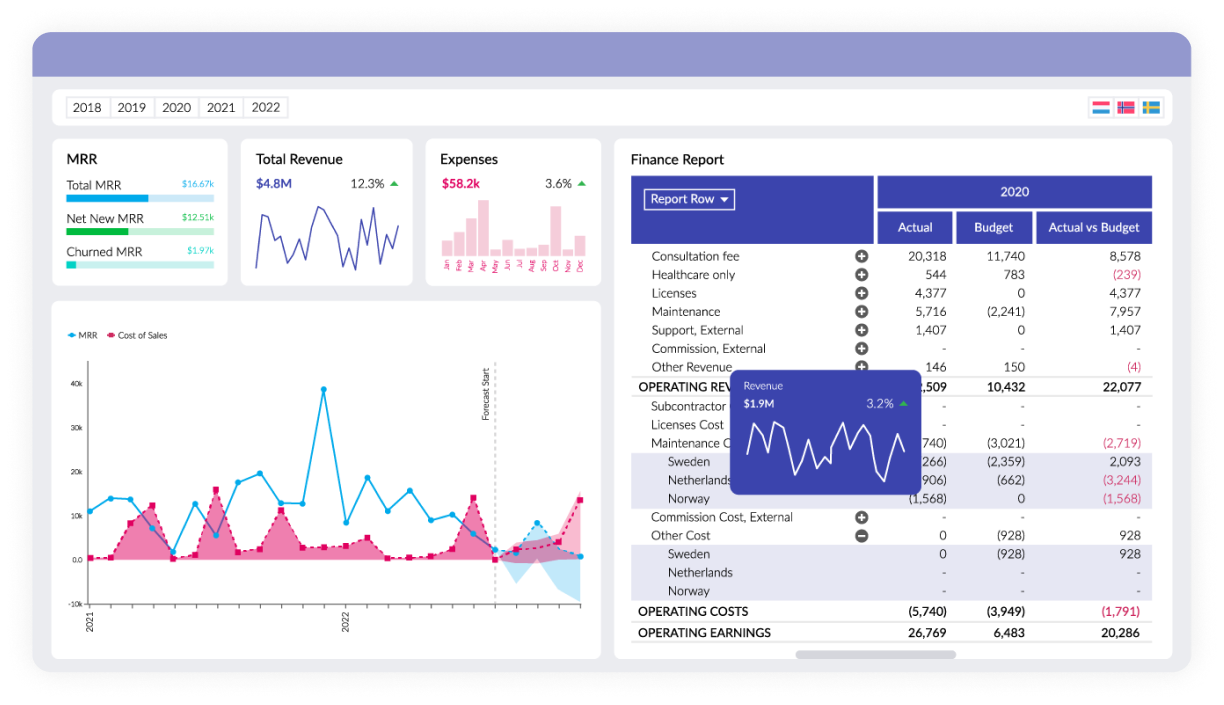Select the Norway flag icon
Viewport: 1224px width, 705px height.
coord(1126,107)
